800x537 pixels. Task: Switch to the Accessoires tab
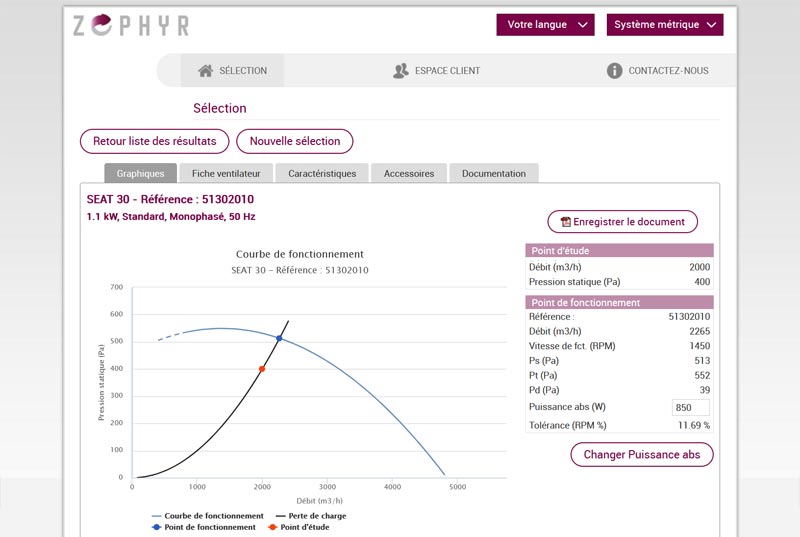tap(409, 173)
